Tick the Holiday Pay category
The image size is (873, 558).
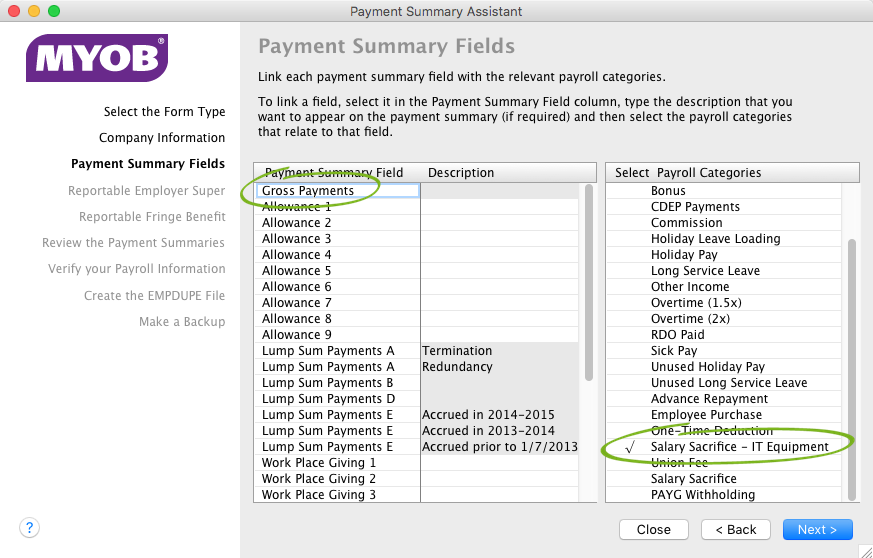coord(724,254)
